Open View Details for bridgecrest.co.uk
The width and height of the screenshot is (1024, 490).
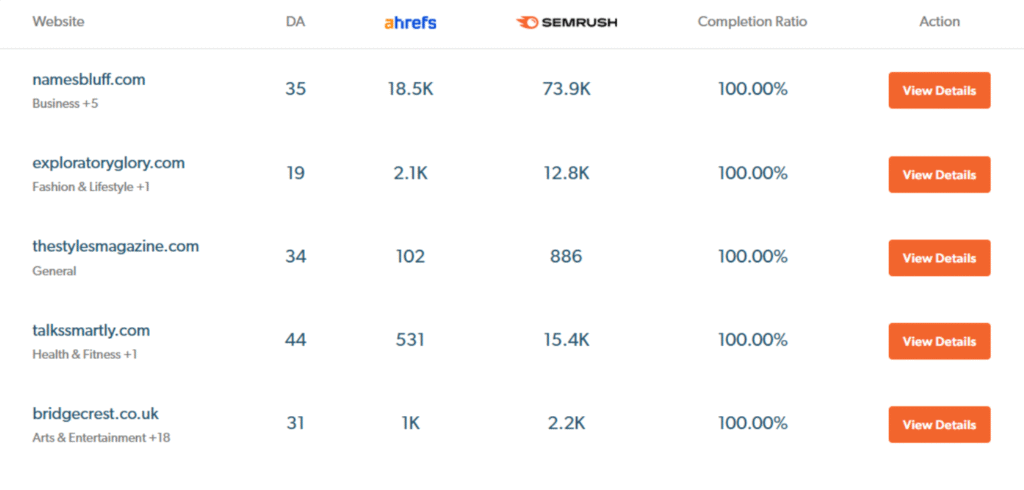click(939, 425)
